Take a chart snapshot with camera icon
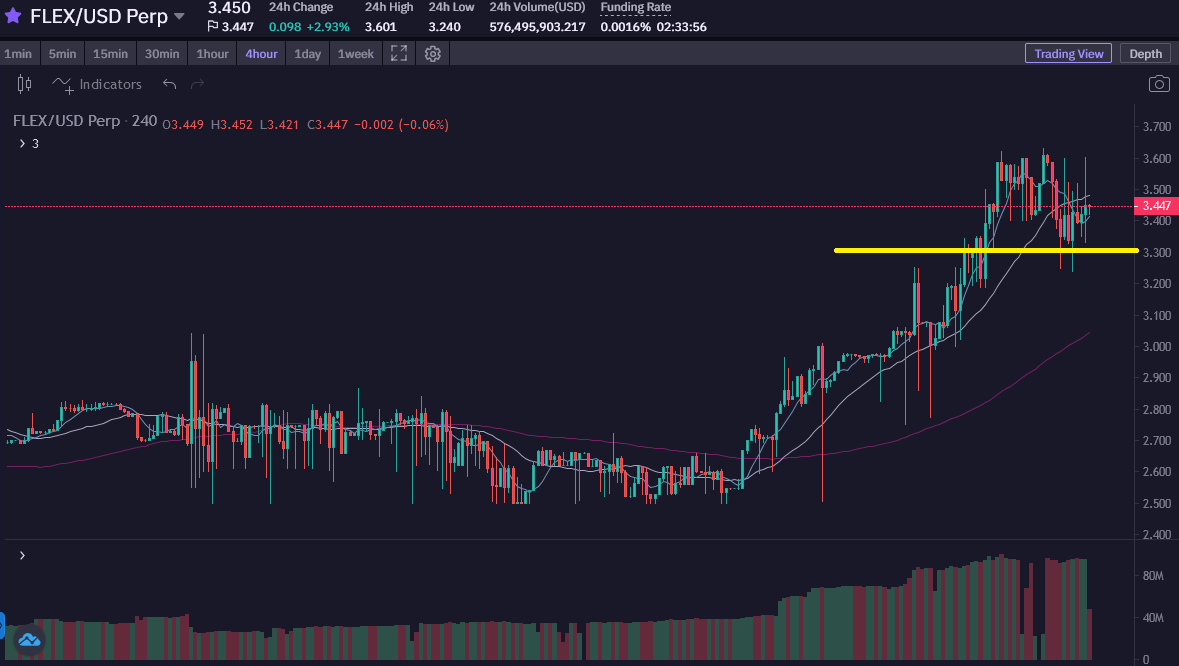Viewport: 1179px width, 666px height. pos(1159,84)
